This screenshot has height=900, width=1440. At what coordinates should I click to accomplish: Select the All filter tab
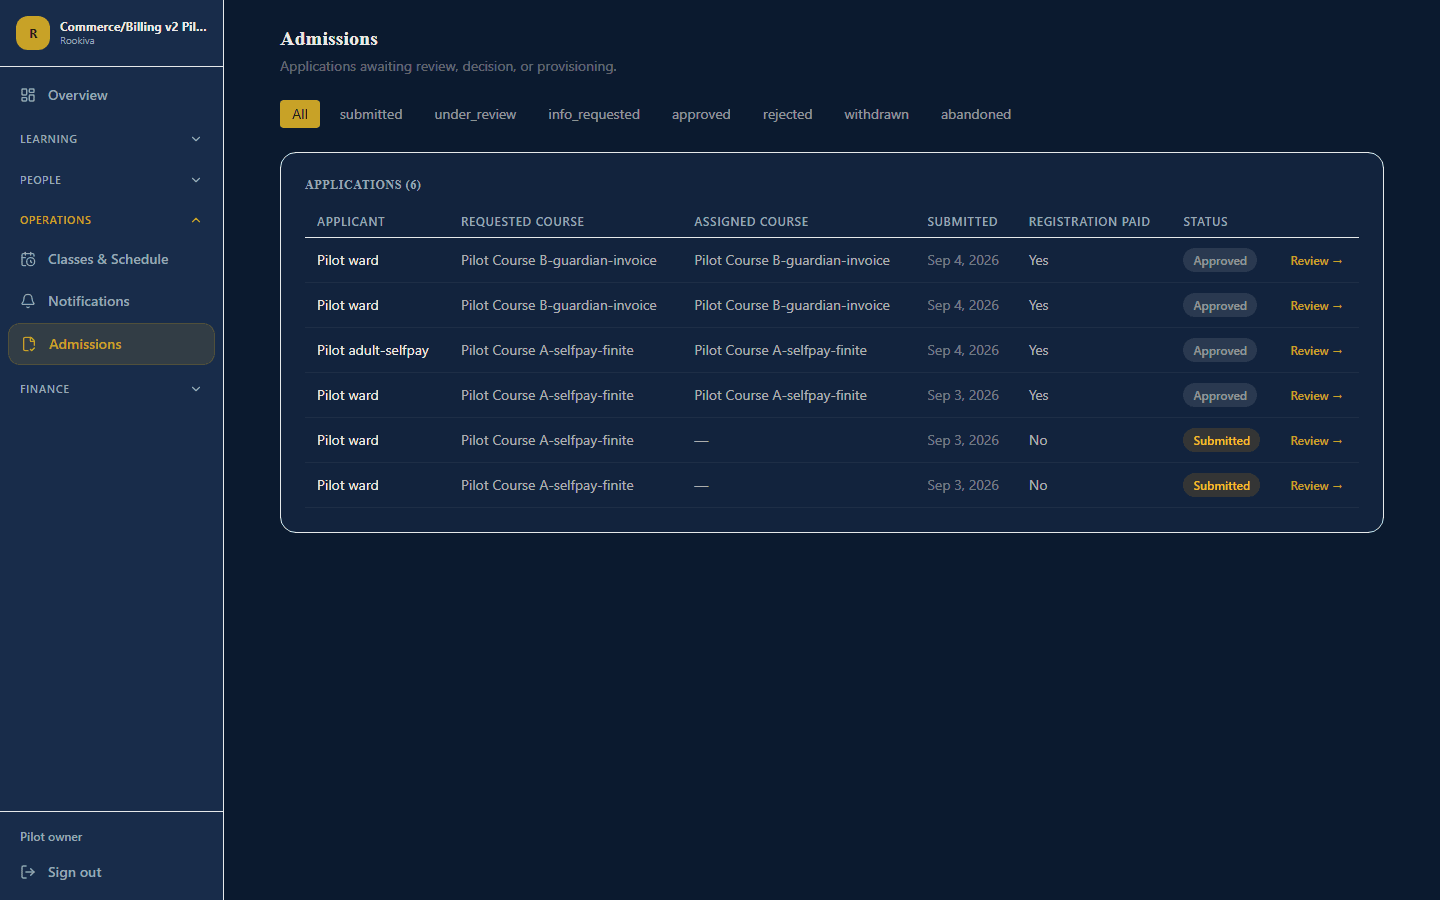tap(300, 114)
